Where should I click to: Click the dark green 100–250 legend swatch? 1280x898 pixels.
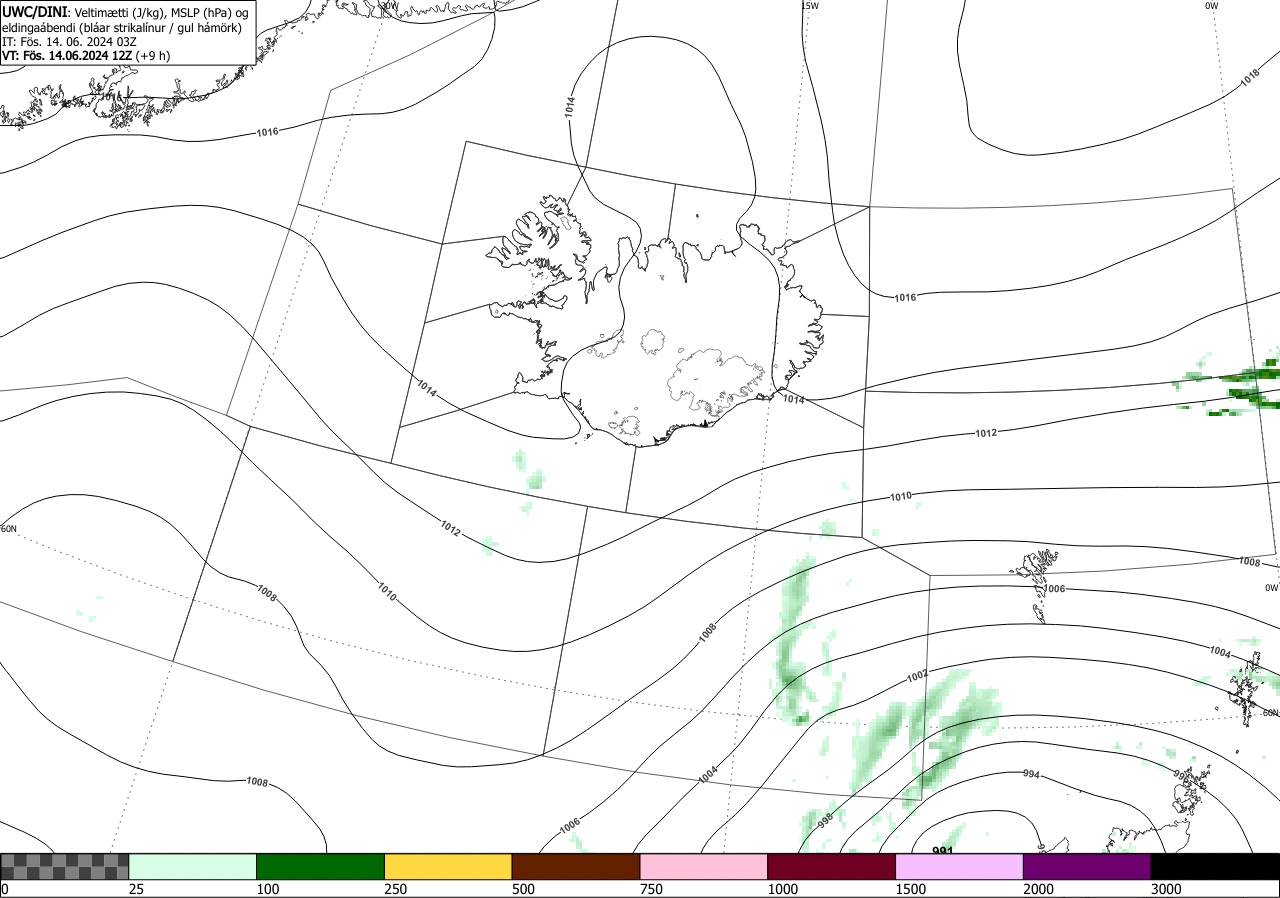(321, 866)
